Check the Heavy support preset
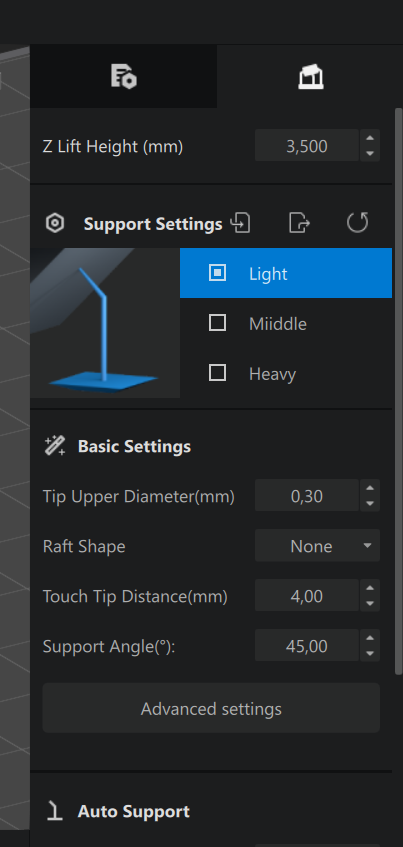This screenshot has height=847, width=403. coord(217,373)
